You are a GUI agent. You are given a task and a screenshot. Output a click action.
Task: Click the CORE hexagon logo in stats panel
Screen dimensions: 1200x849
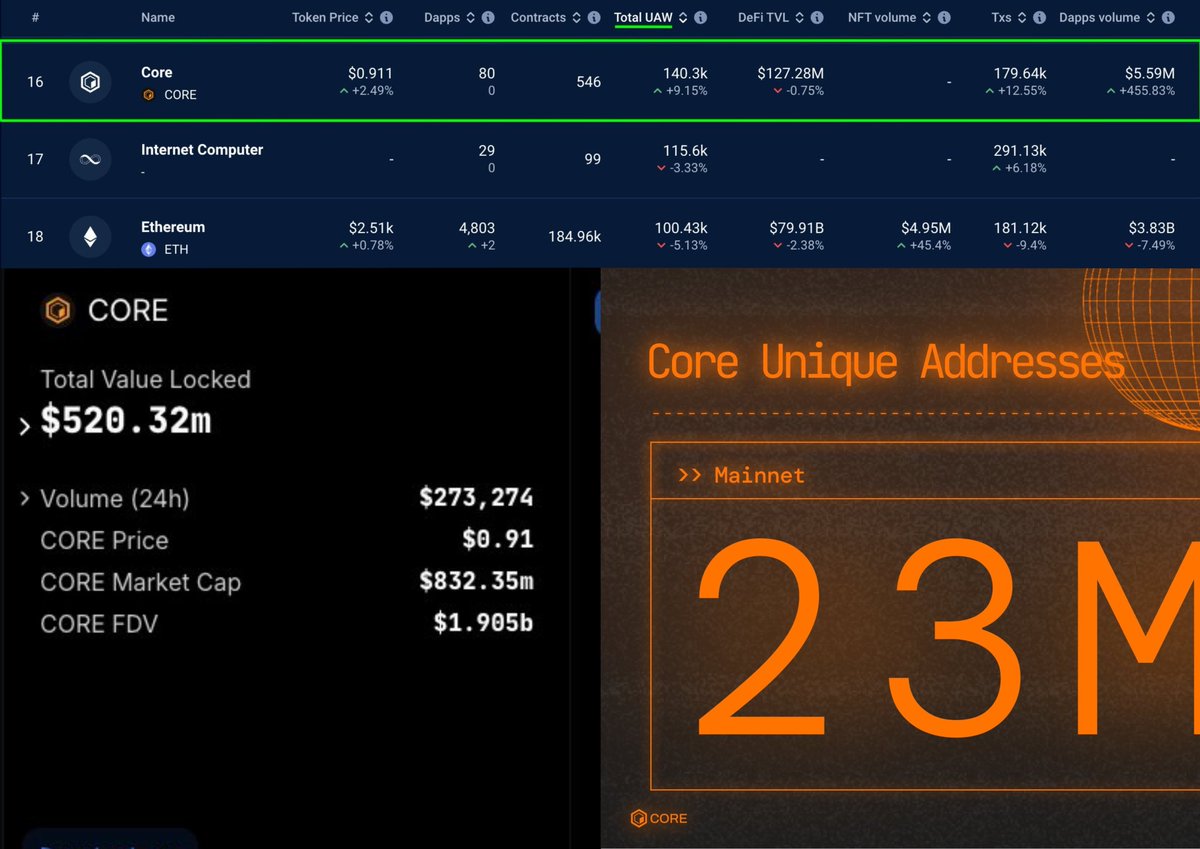[x=58, y=311]
